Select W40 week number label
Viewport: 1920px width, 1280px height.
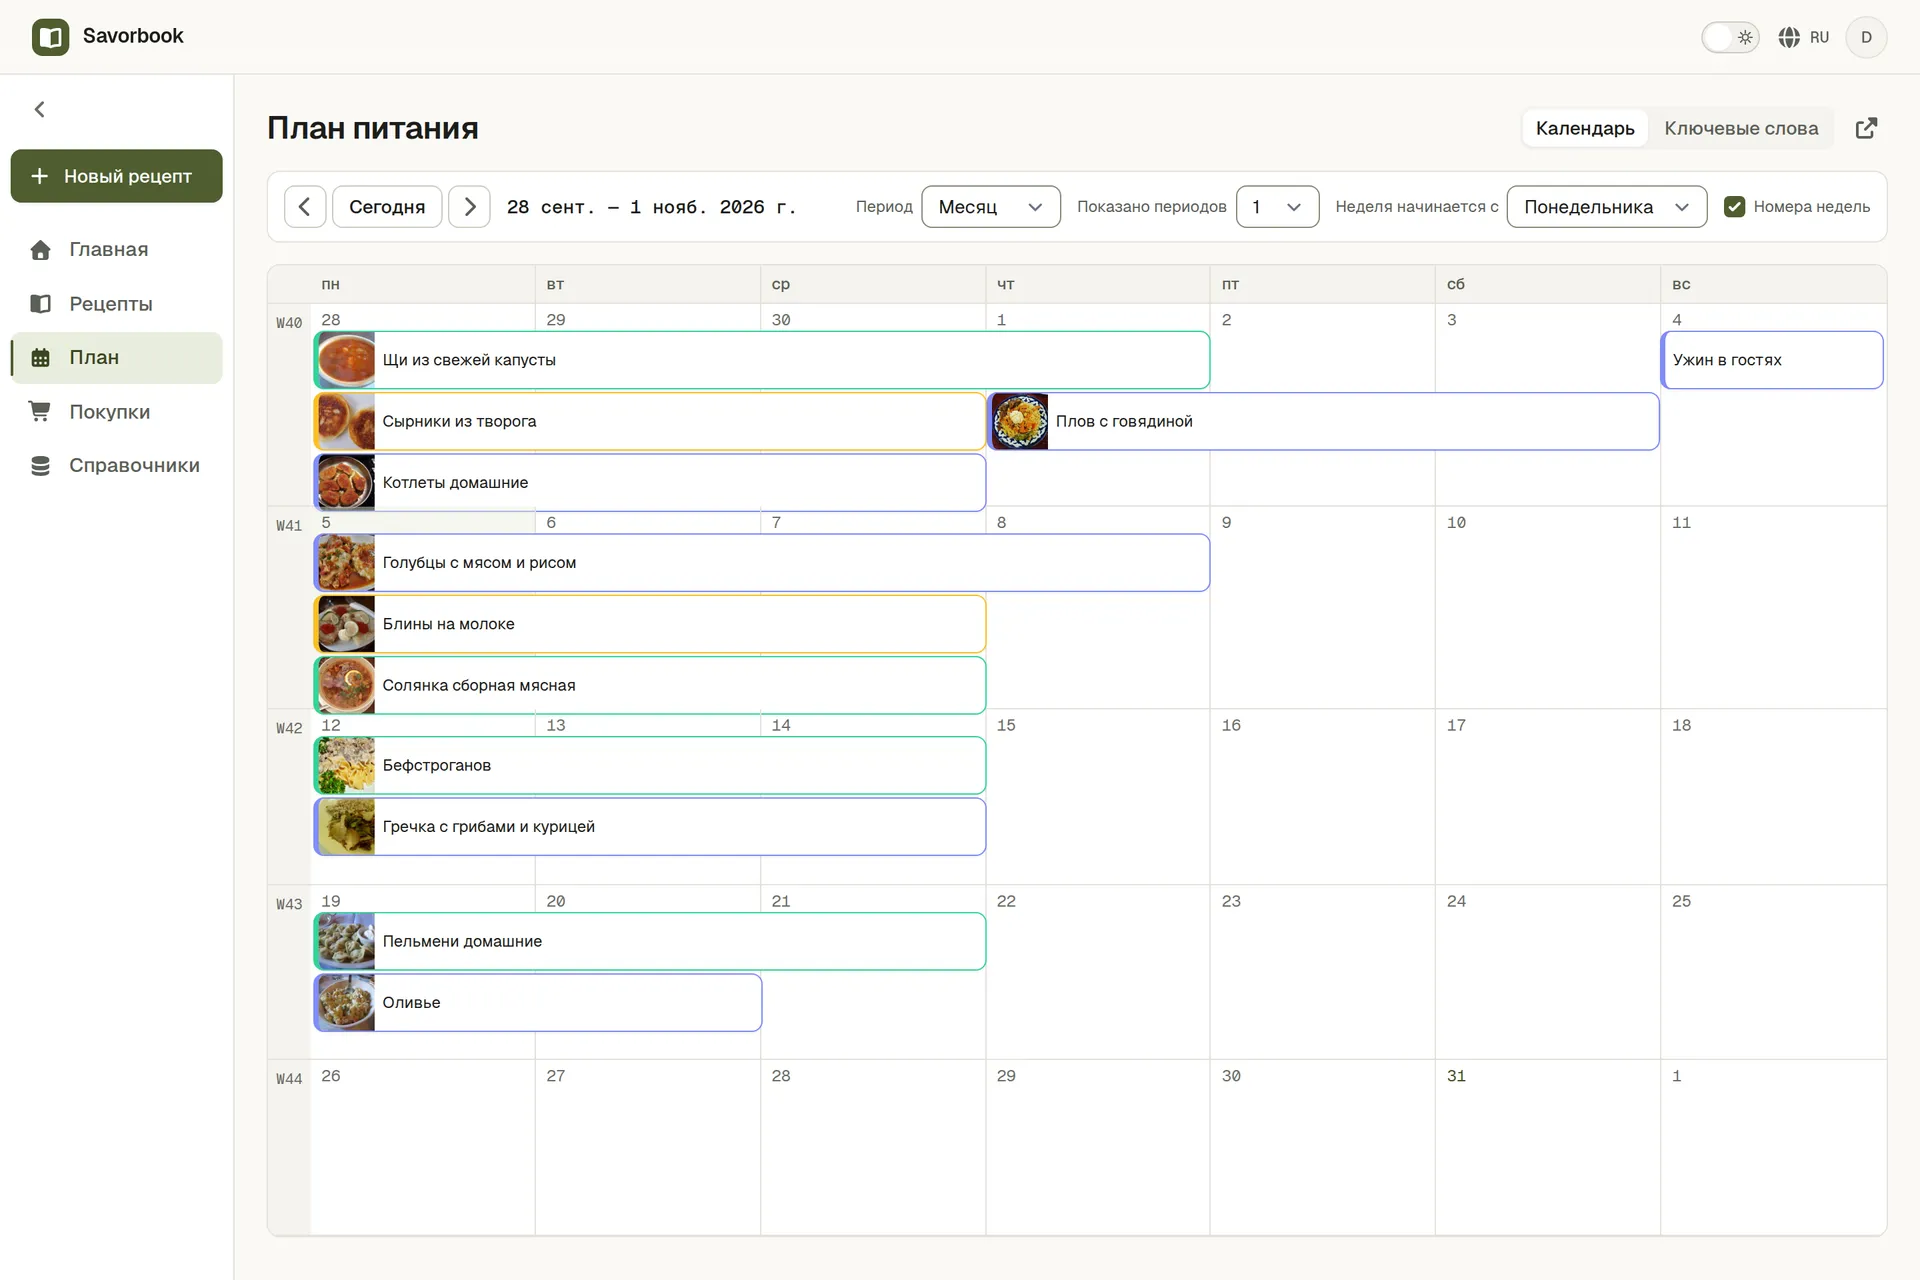click(289, 323)
